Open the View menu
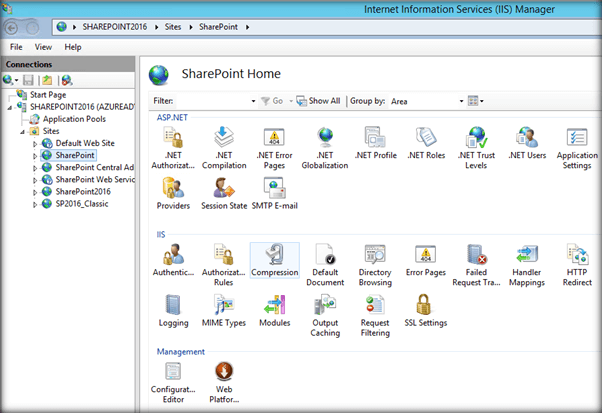The image size is (602, 413). coord(43,47)
